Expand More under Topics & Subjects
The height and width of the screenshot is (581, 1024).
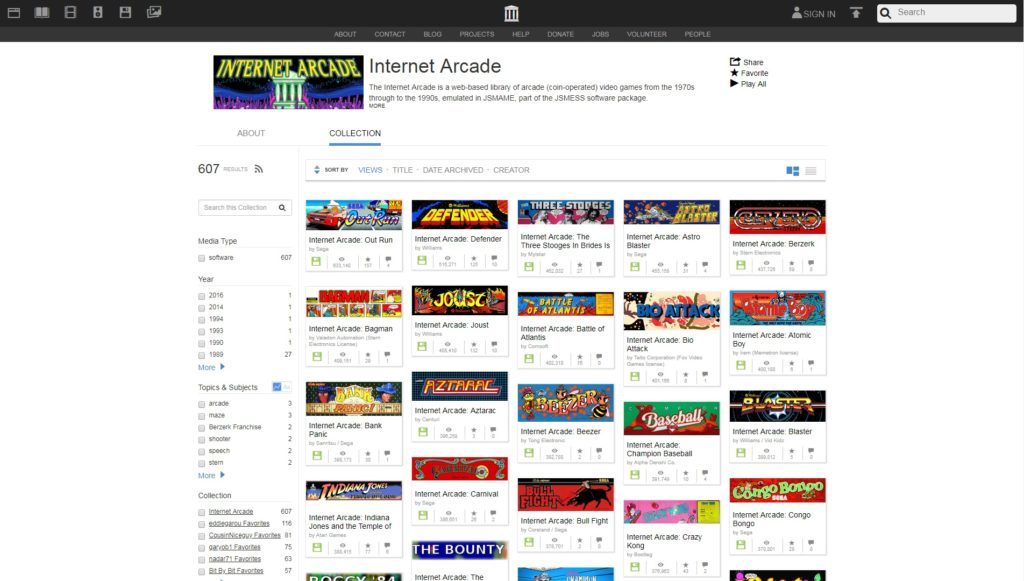pos(211,475)
